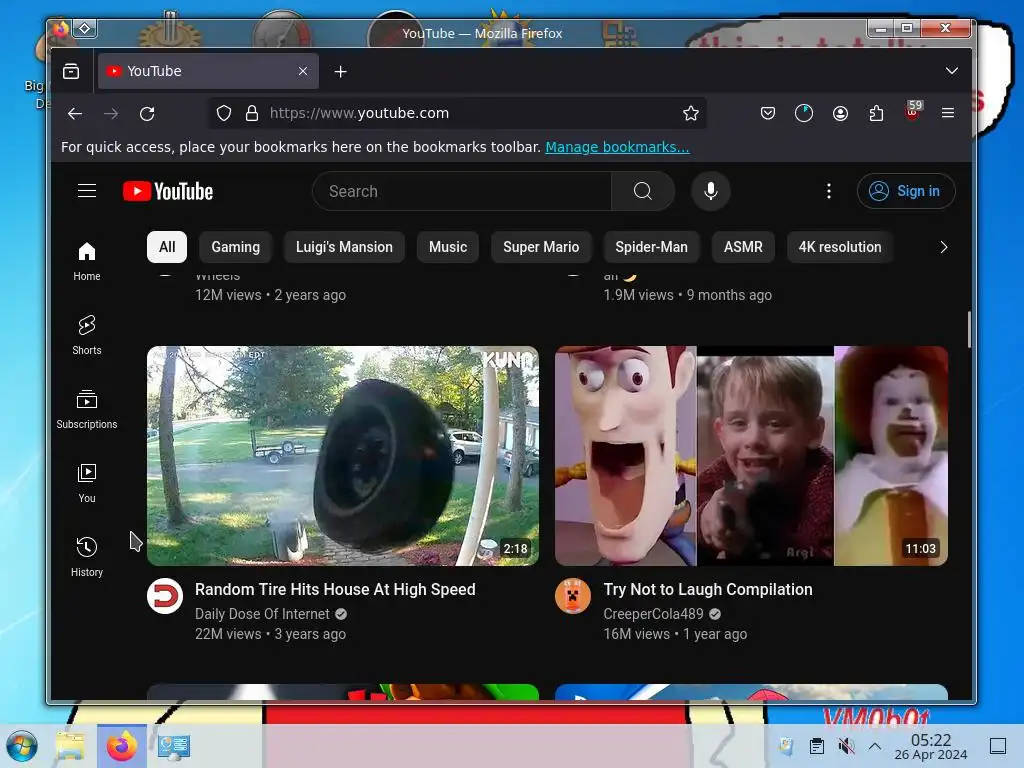The width and height of the screenshot is (1024, 768).
Task: Open a new tab with plus button
Action: 340,71
